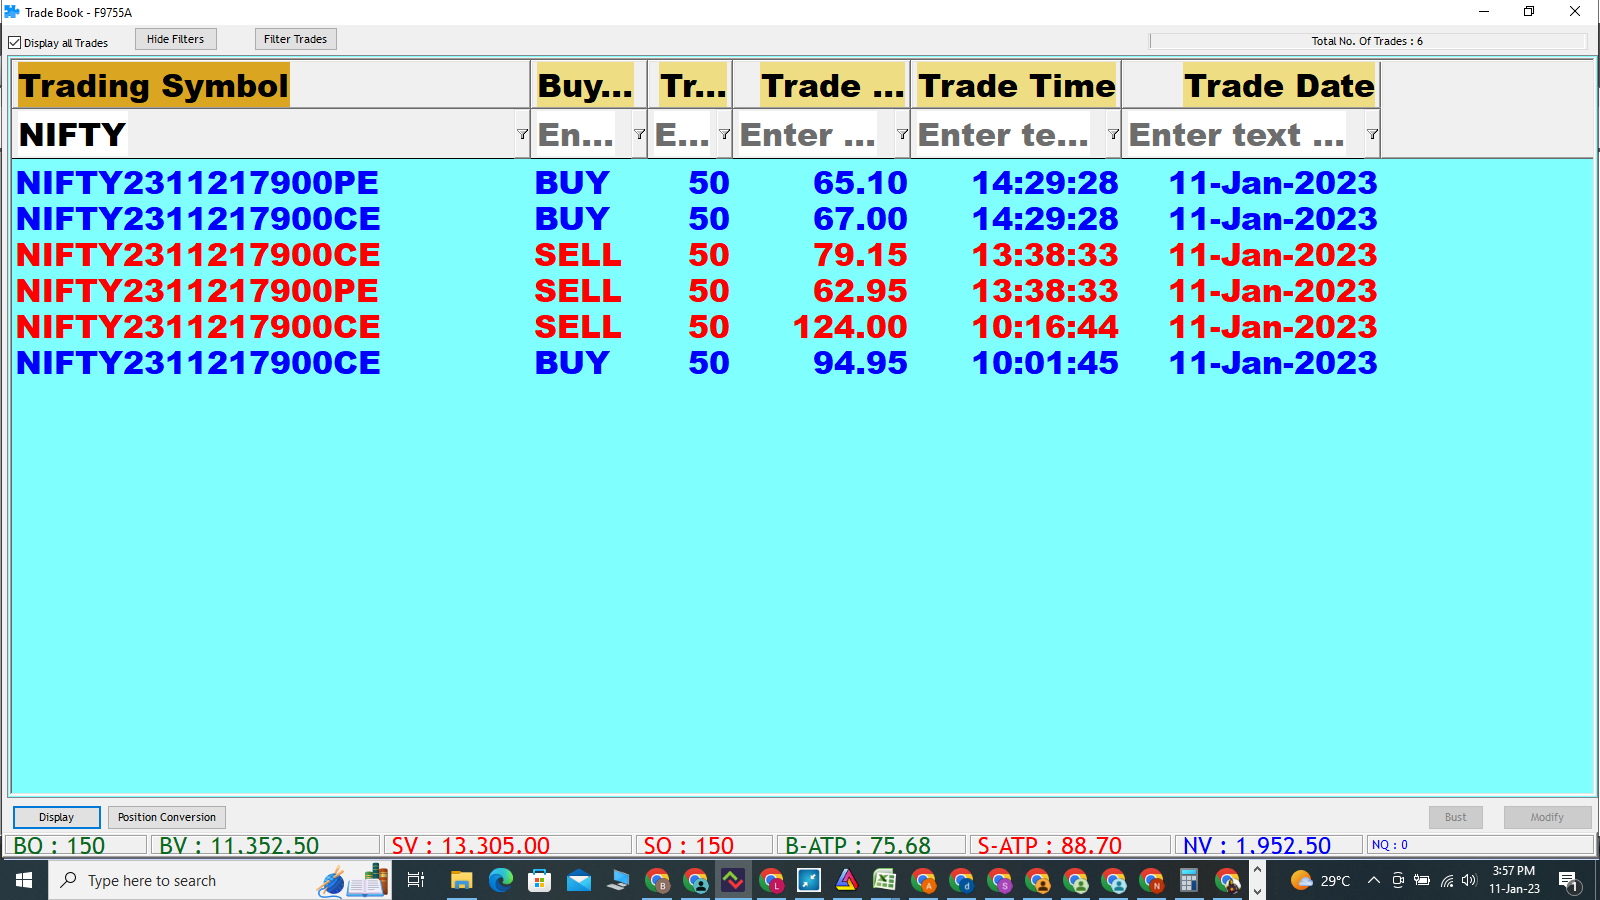
Task: Click the Trade Time filter text field
Action: pyautogui.click(x=1009, y=134)
